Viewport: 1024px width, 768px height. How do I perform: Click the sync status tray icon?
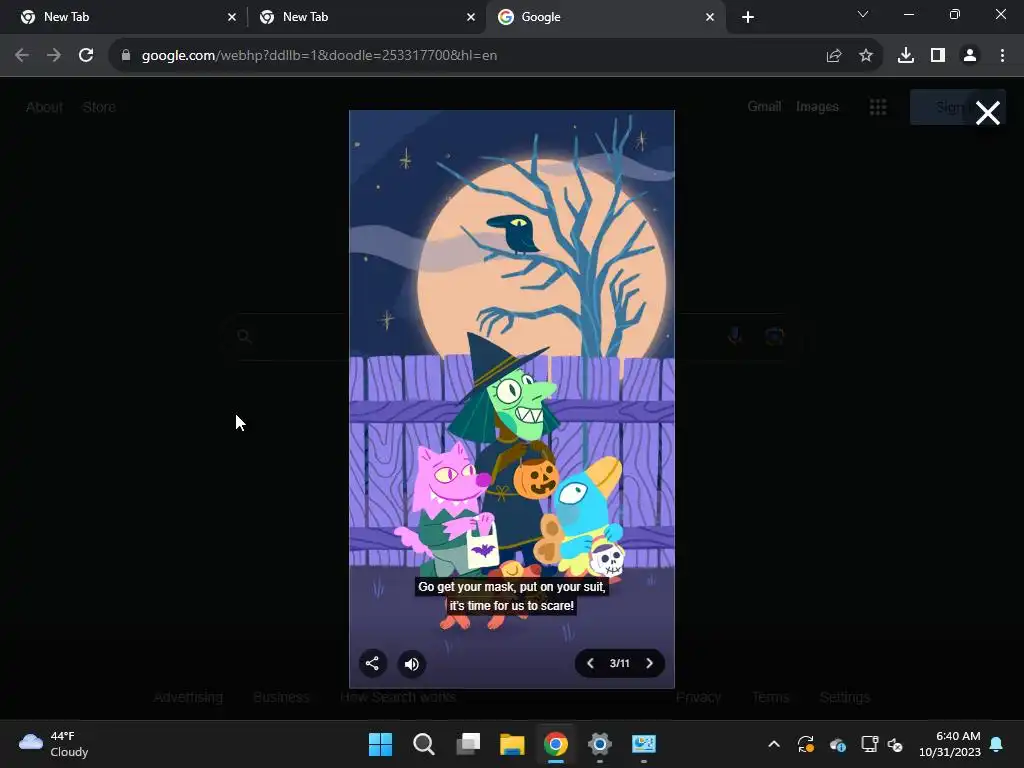click(806, 744)
